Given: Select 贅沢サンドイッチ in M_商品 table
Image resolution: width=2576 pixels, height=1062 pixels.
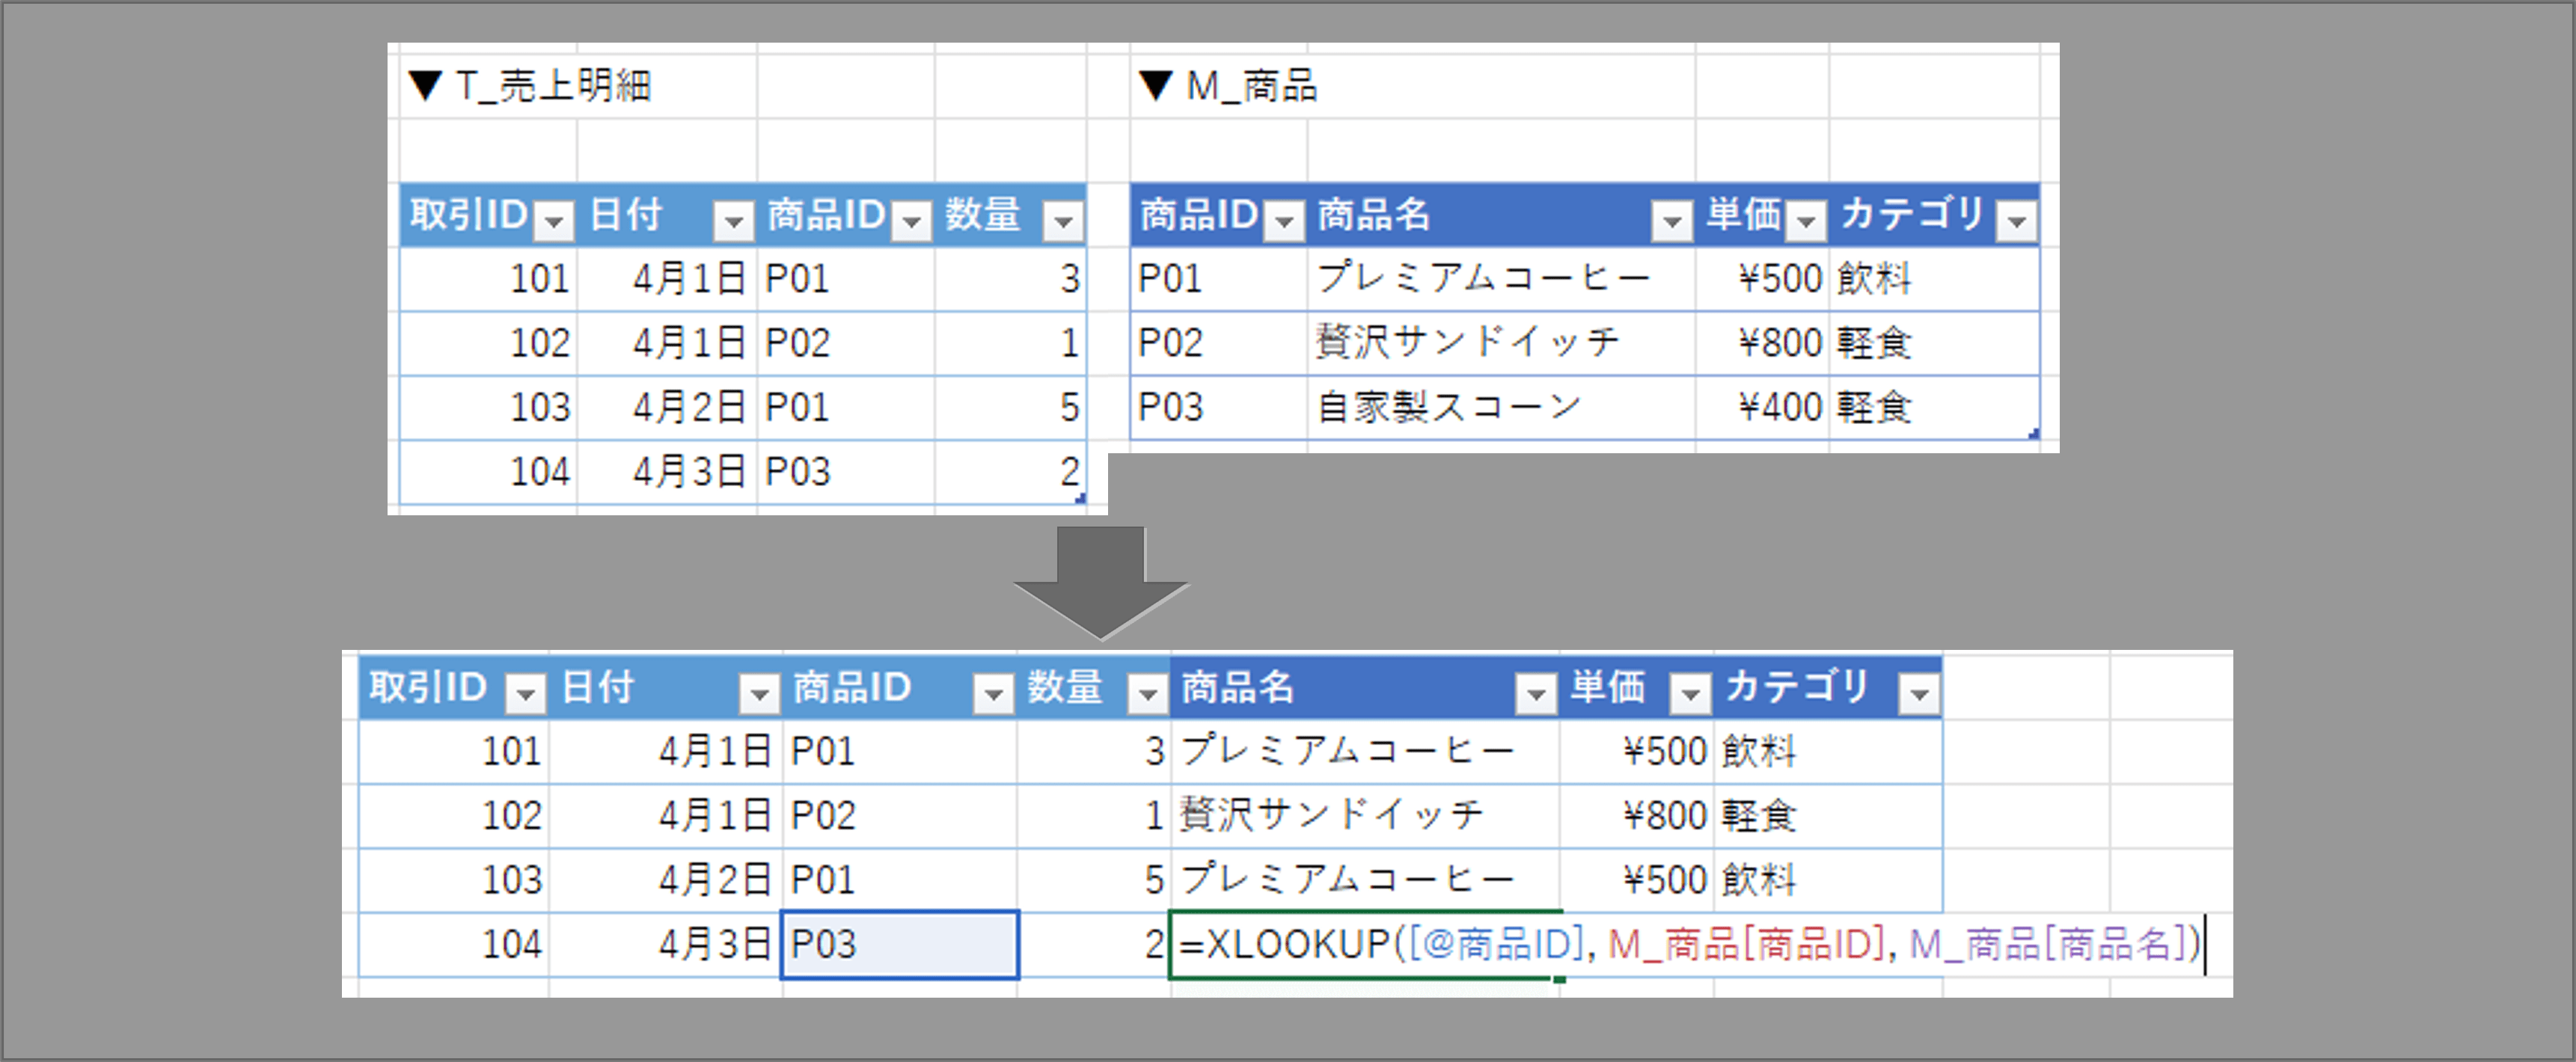Looking at the screenshot, I should (x=1501, y=343).
